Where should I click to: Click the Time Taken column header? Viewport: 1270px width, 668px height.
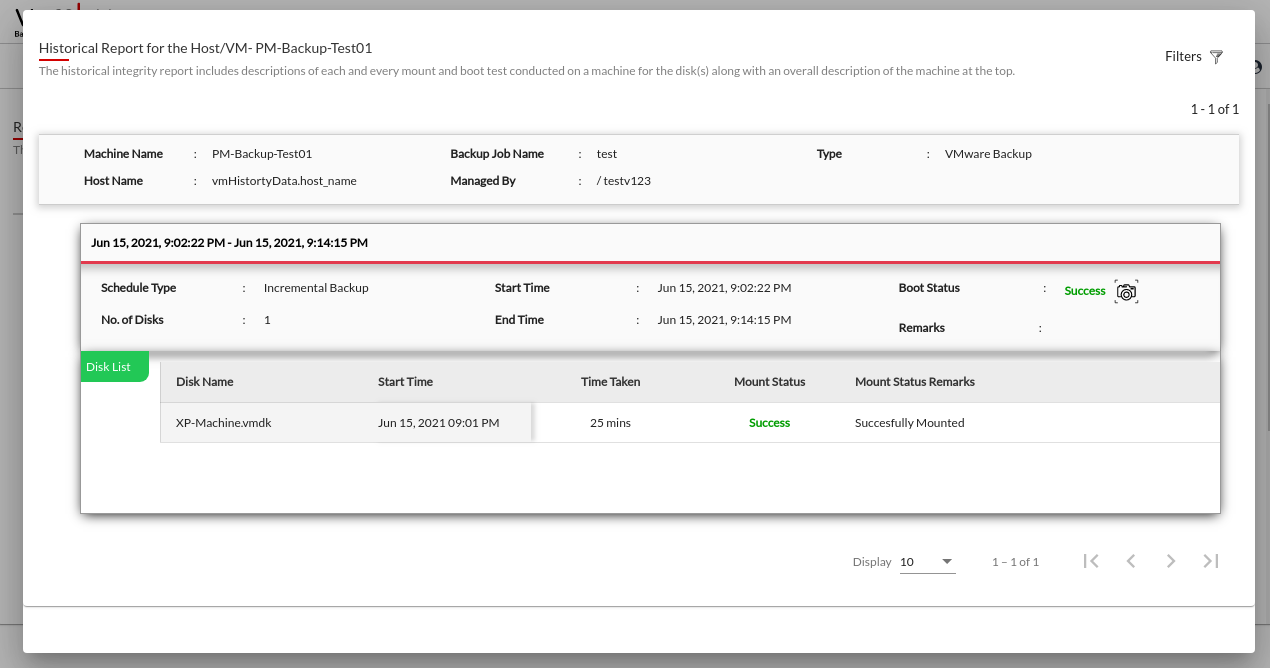coord(610,382)
